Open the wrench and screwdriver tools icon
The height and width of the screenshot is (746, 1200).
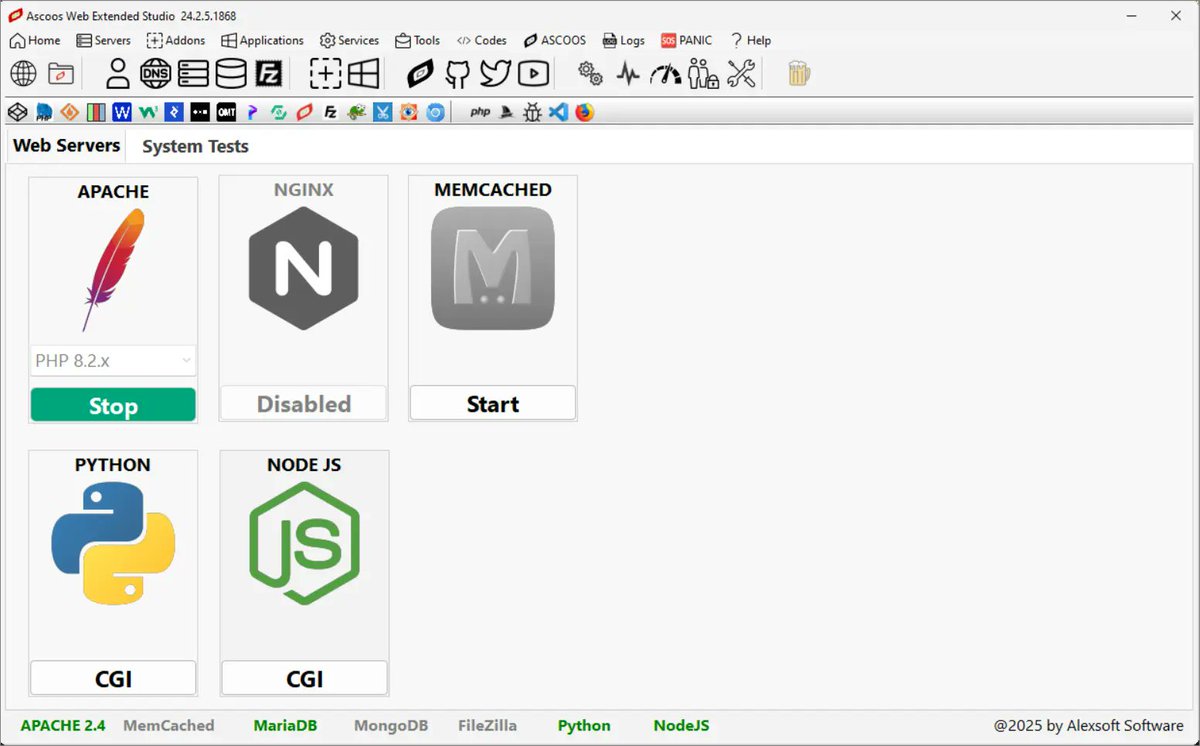click(x=741, y=73)
